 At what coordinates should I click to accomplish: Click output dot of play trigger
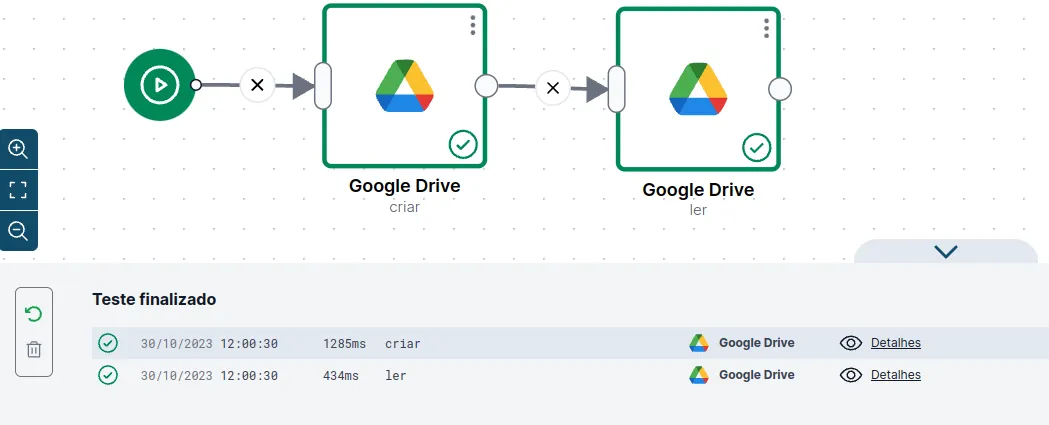pyautogui.click(x=196, y=84)
